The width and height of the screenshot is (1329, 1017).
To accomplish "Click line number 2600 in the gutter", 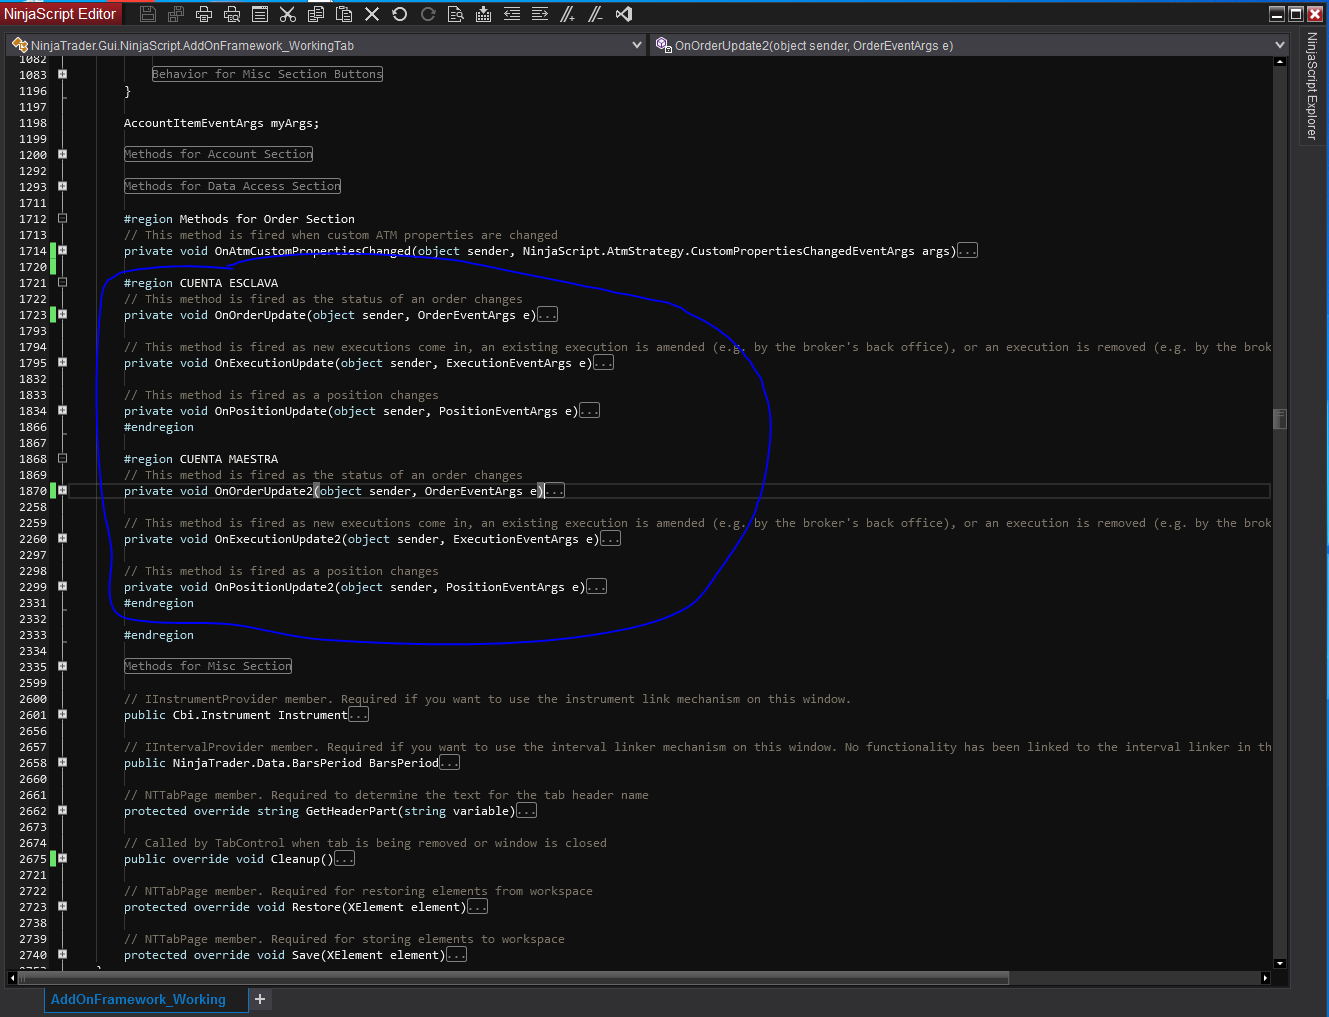I will tap(33, 699).
